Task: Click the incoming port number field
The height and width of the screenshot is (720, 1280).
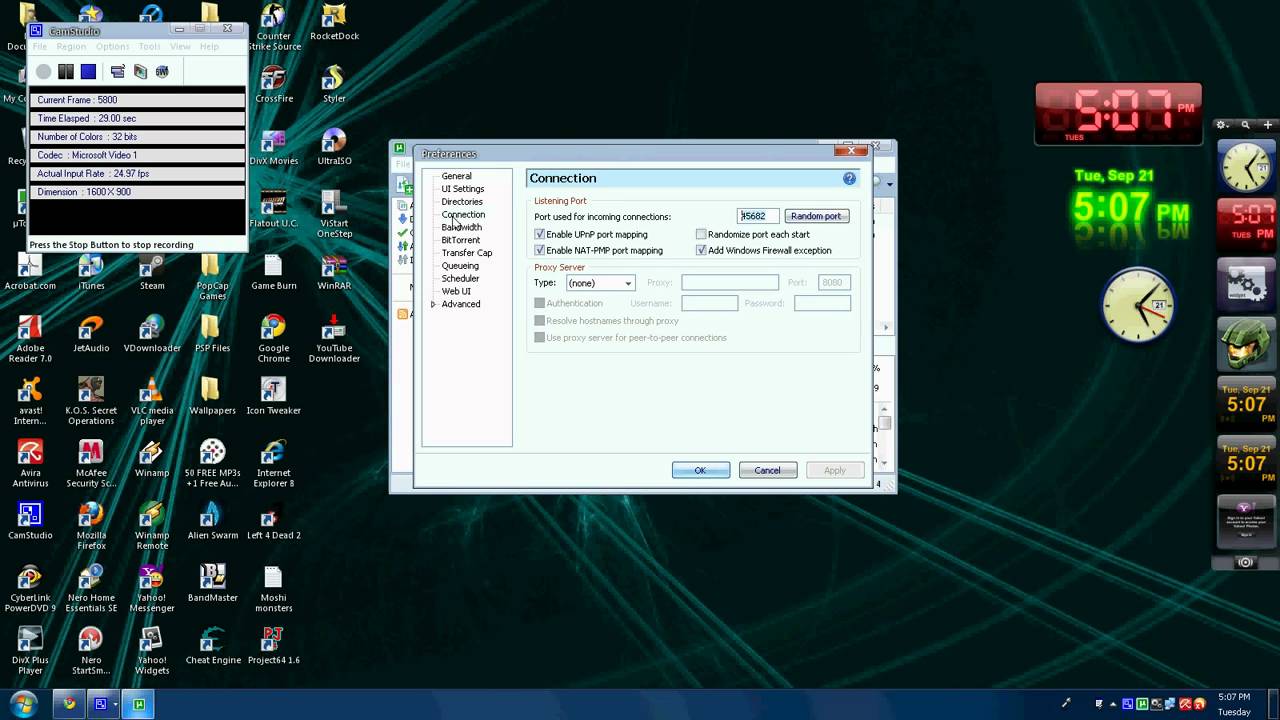Action: [x=758, y=216]
